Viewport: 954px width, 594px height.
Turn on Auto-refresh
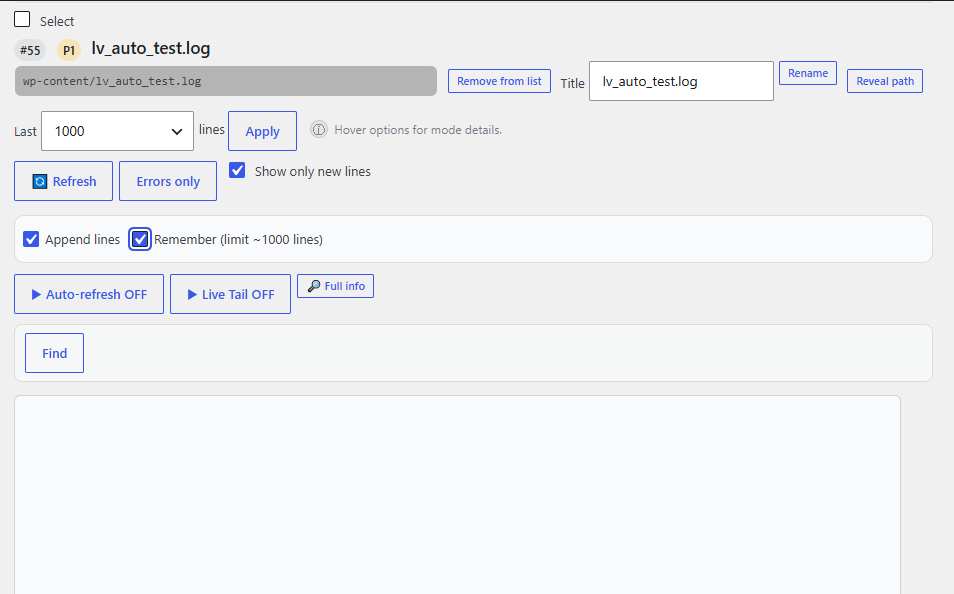(x=89, y=294)
